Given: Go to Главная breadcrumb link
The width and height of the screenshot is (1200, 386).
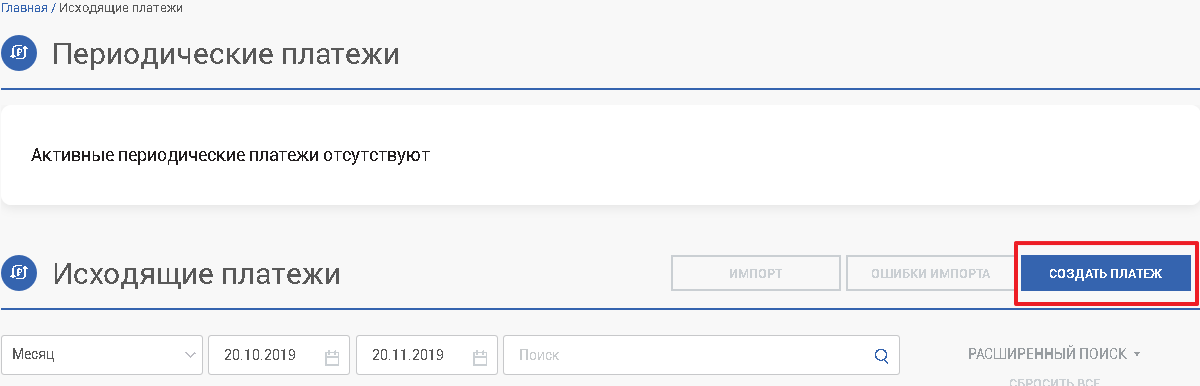Looking at the screenshot, I should click(x=24, y=7).
